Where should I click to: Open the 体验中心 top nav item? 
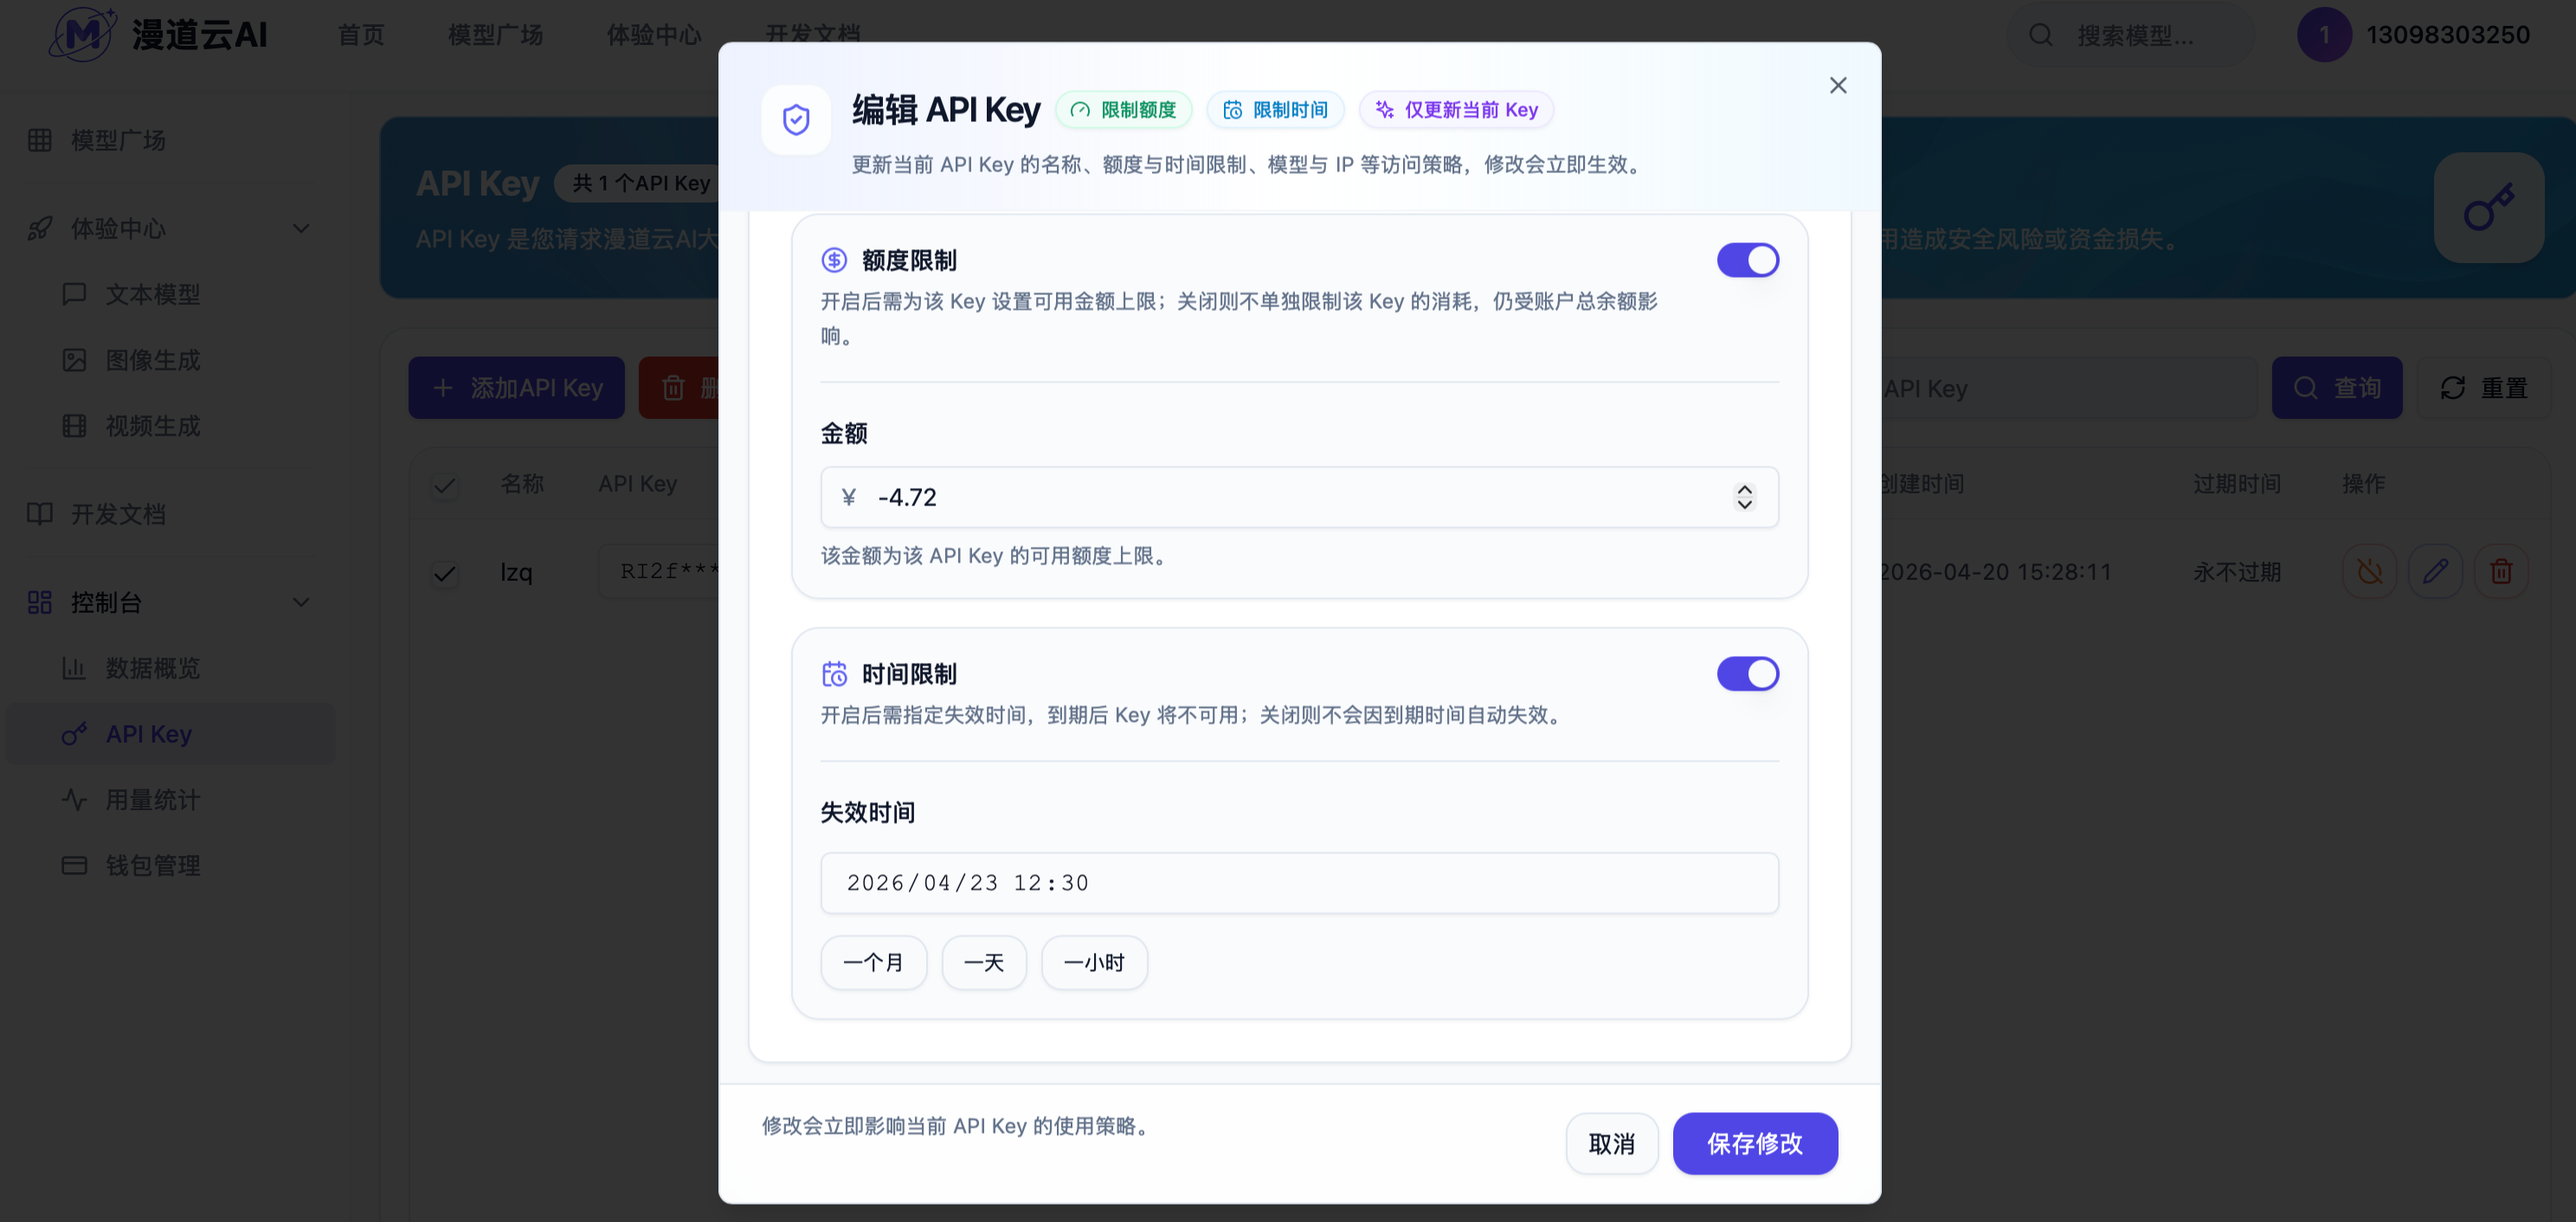coord(654,35)
